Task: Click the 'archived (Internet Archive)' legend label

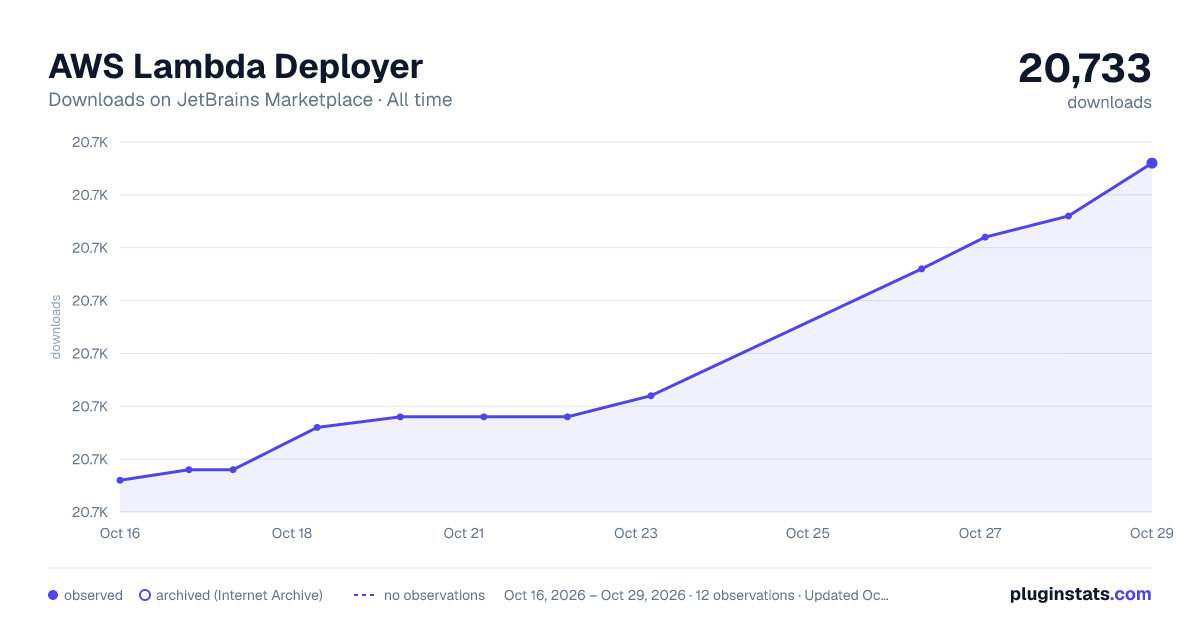Action: (x=239, y=595)
